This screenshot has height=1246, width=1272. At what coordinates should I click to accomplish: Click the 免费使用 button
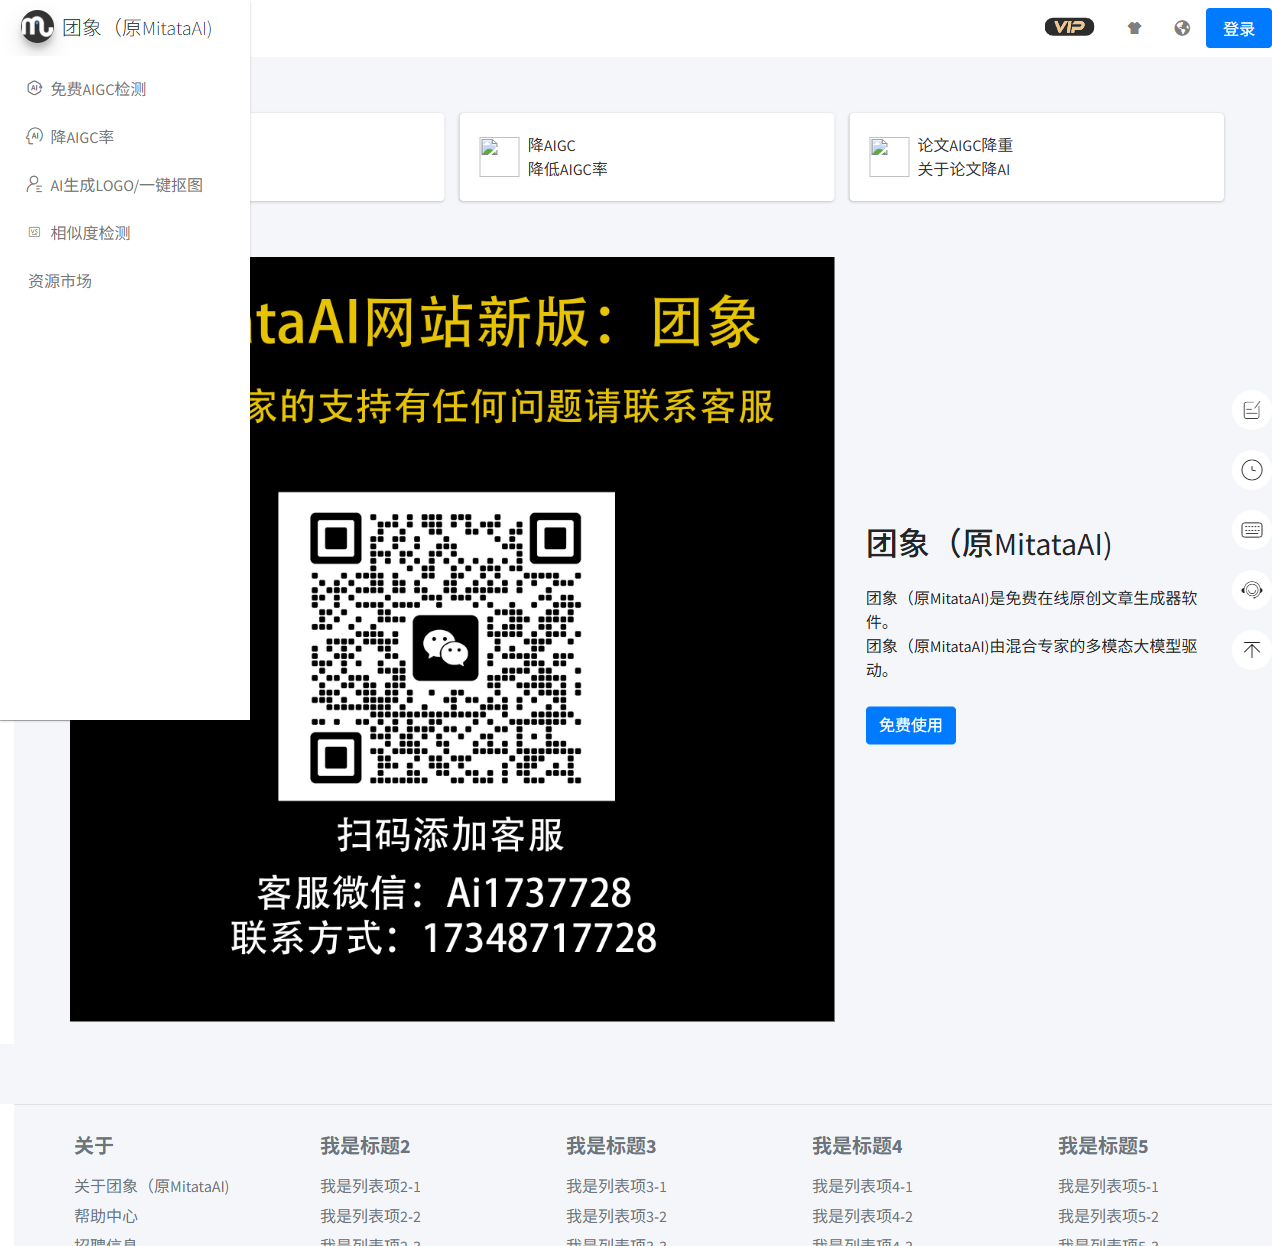point(910,725)
